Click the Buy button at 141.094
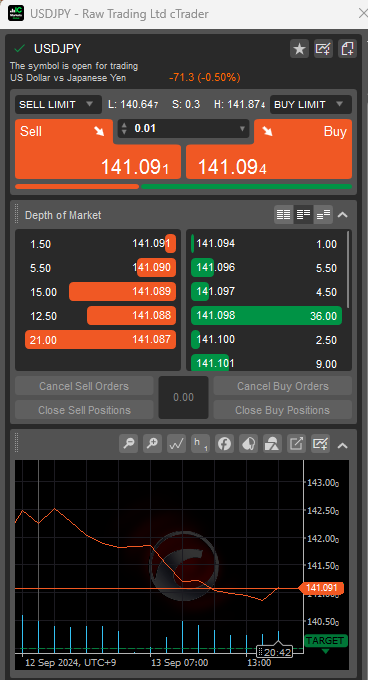Viewport: 368px width, 680px height. (x=269, y=149)
